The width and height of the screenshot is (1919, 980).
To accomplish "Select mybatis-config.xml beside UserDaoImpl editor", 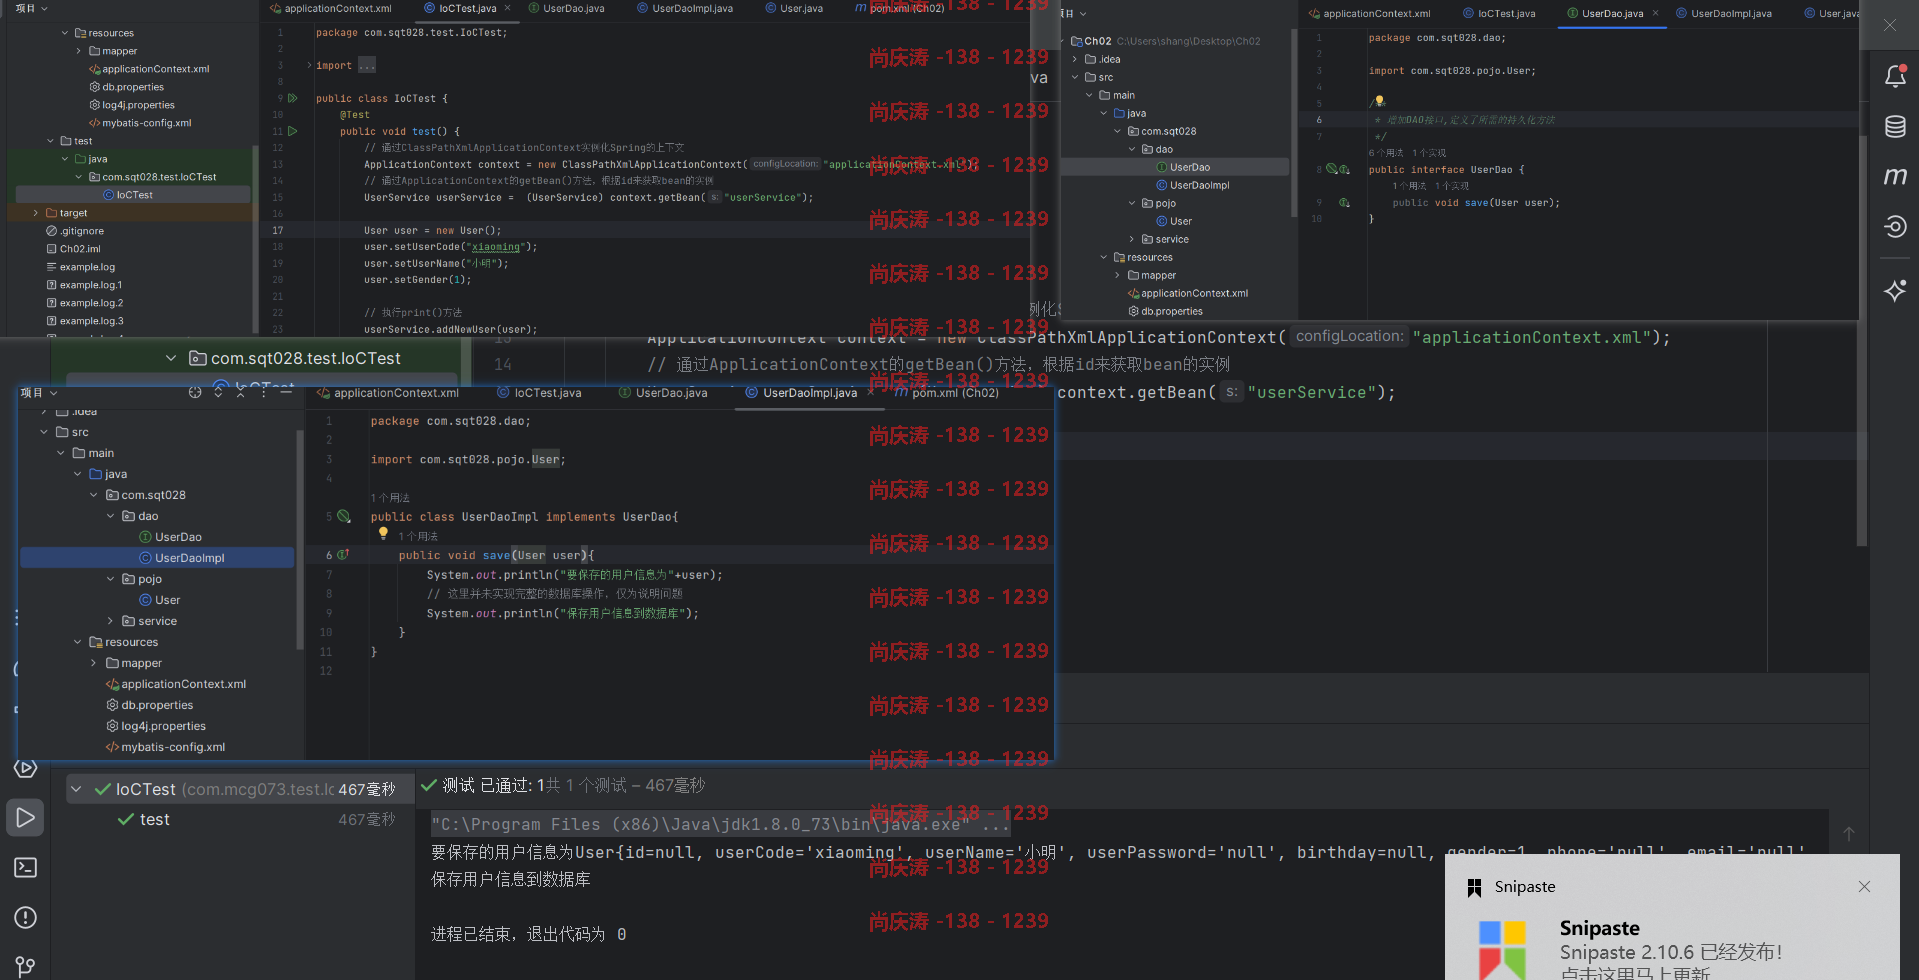I will [x=164, y=747].
